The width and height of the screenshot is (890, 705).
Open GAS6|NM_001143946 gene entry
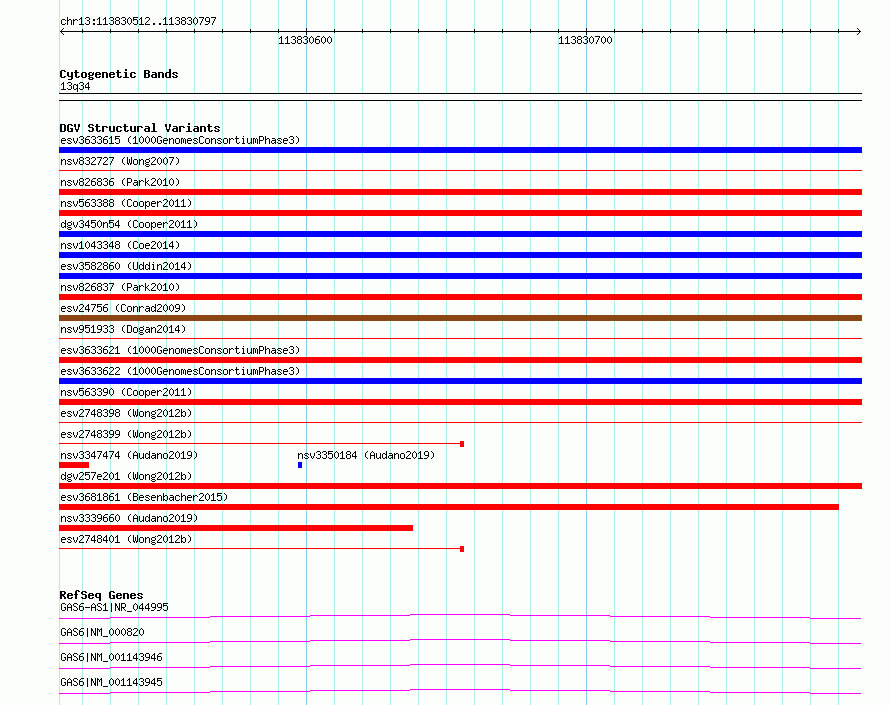[x=111, y=657]
